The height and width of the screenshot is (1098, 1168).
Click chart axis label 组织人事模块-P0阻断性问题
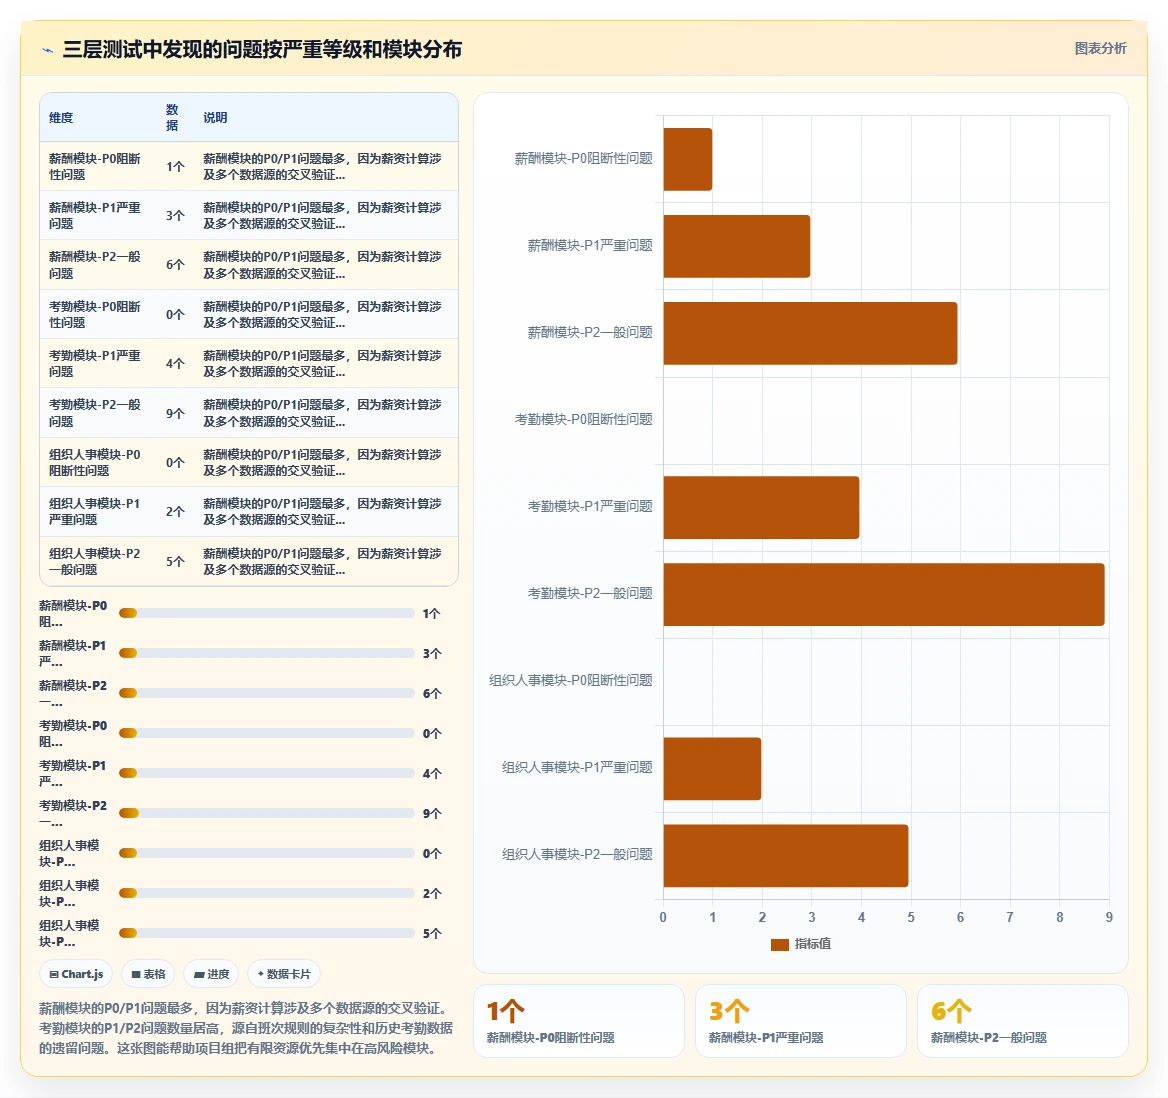571,680
